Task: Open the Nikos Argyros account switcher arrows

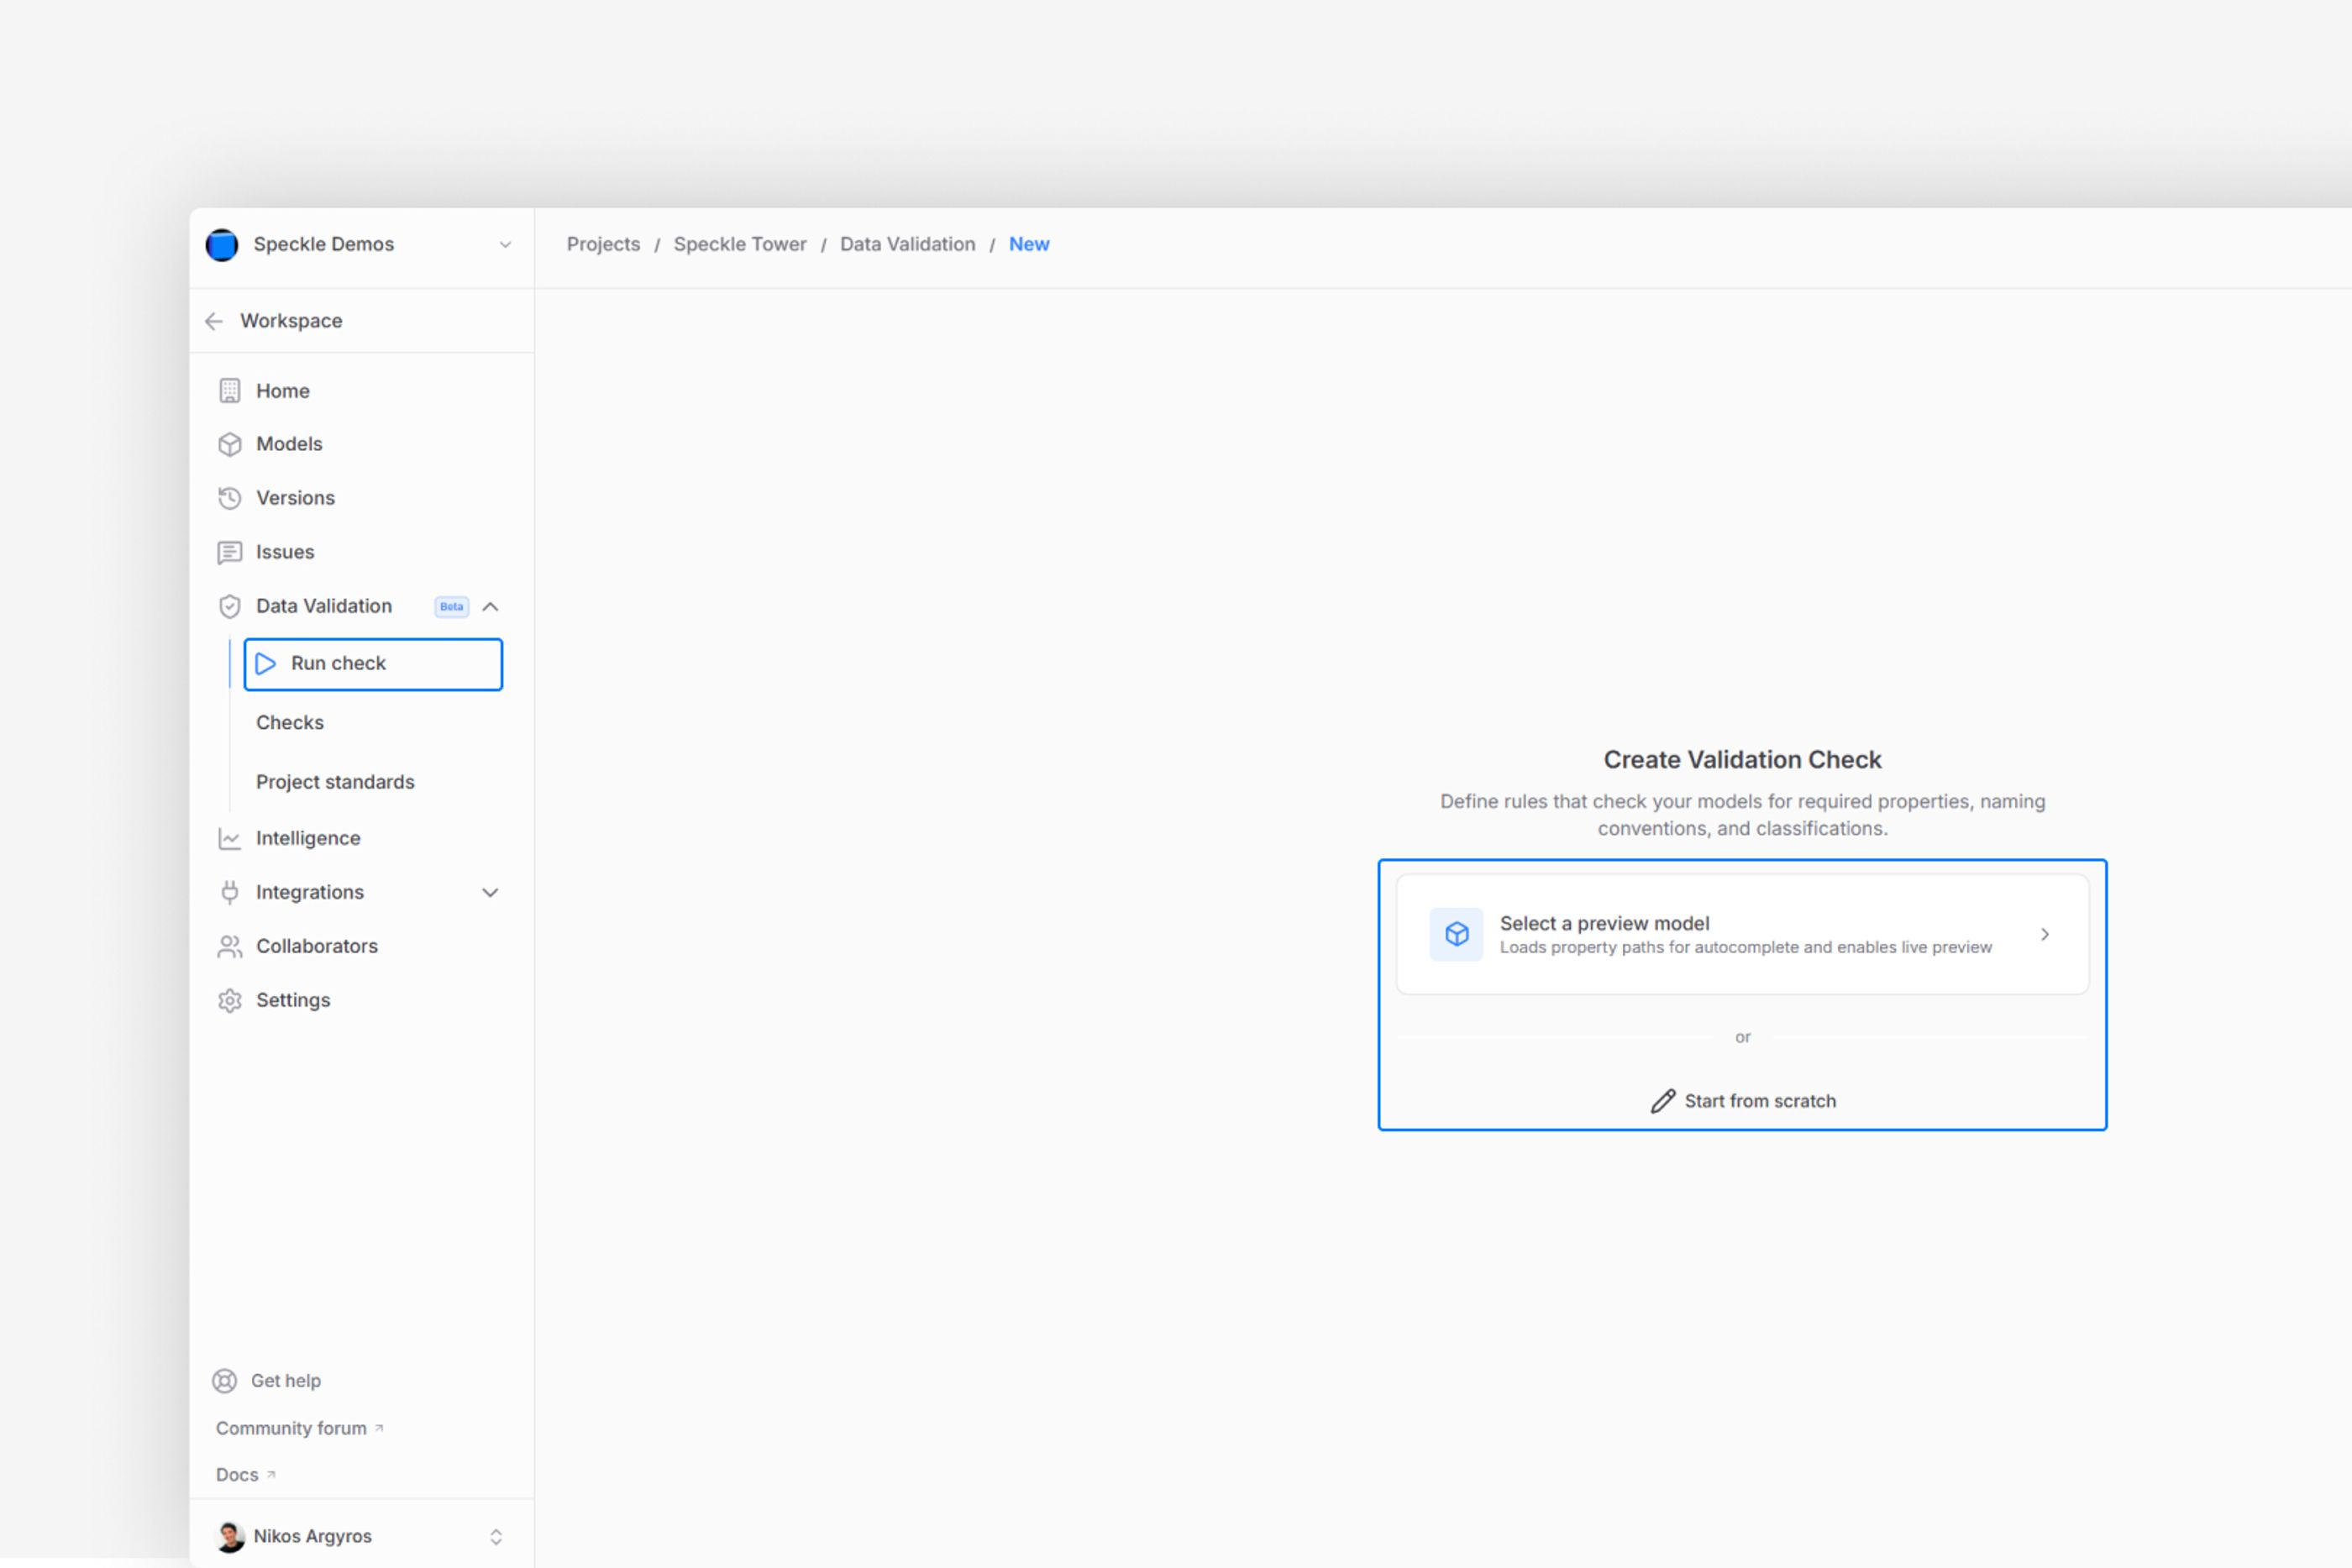Action: point(496,1537)
